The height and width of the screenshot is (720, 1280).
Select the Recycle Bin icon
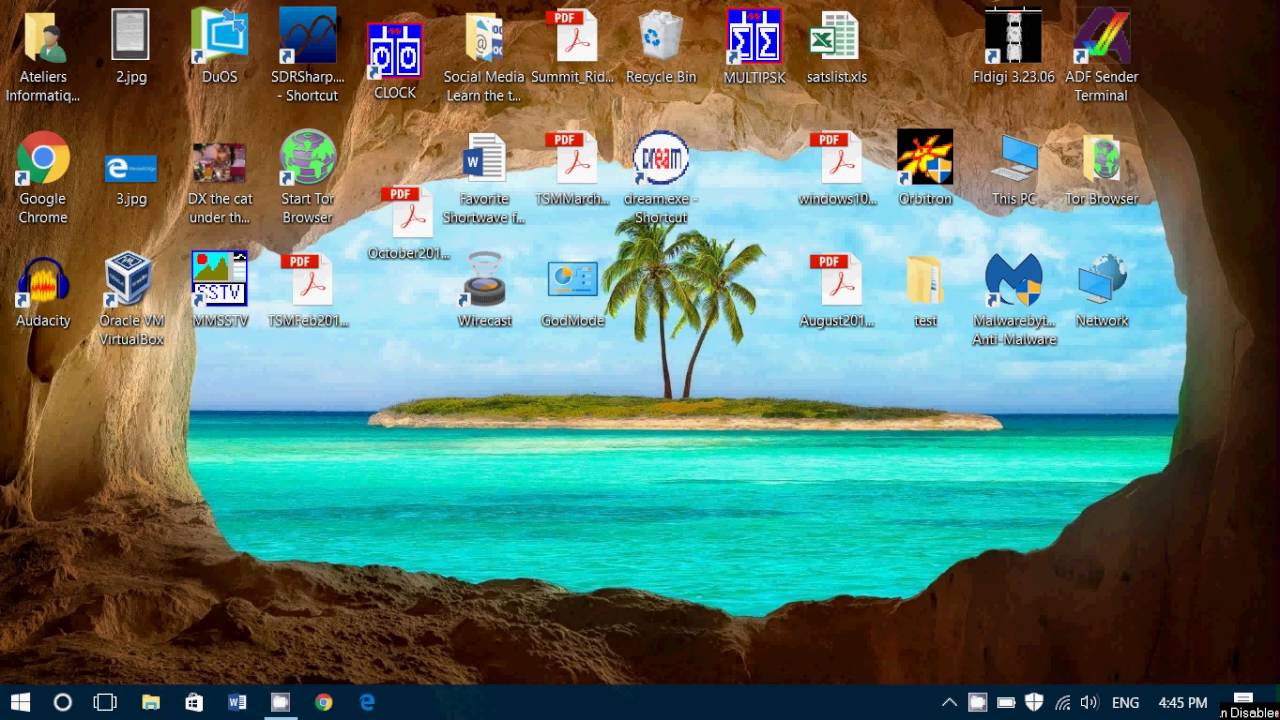pyautogui.click(x=660, y=38)
